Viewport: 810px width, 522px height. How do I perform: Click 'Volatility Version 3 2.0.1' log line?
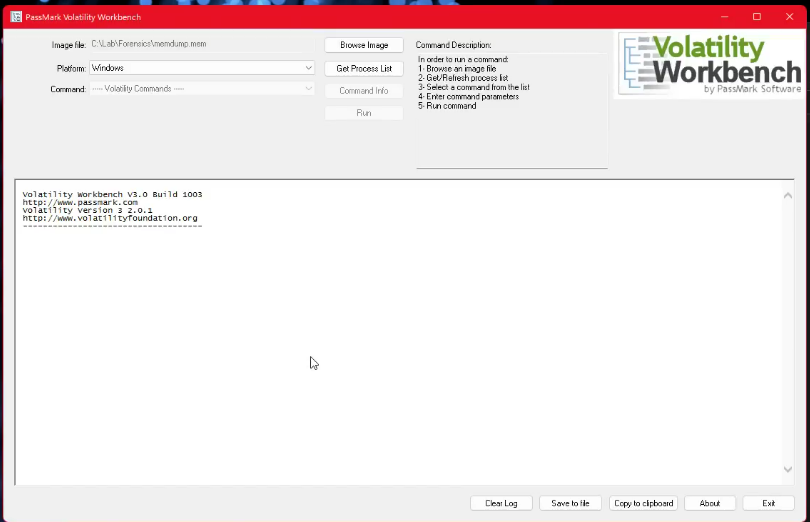[x=87, y=210]
